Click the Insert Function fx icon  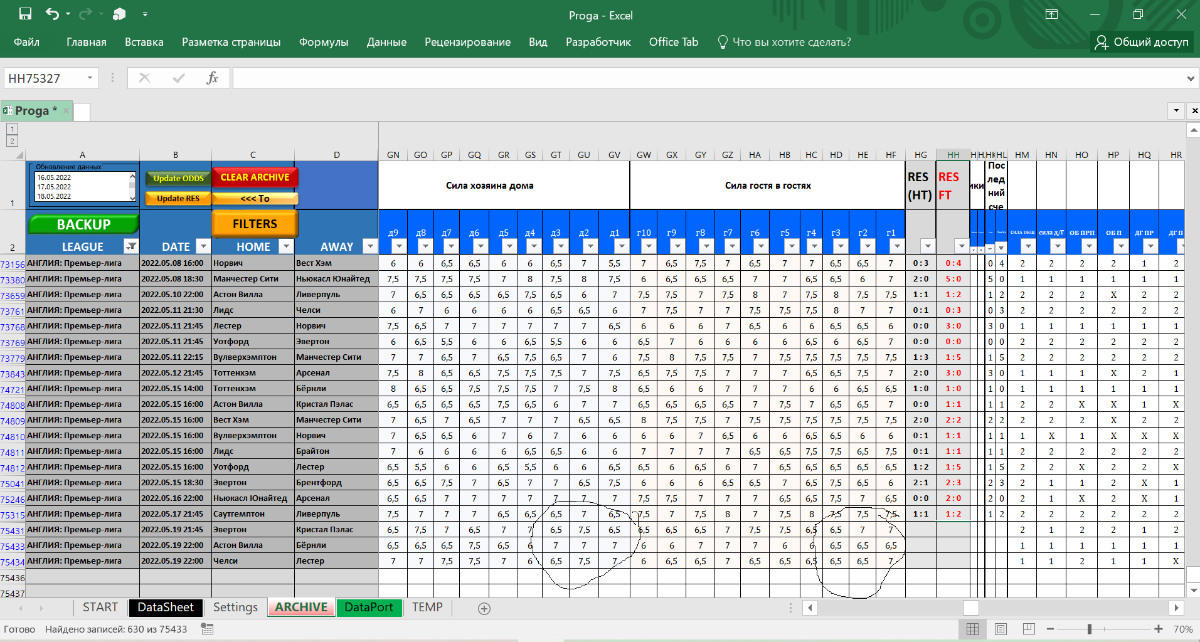point(212,78)
